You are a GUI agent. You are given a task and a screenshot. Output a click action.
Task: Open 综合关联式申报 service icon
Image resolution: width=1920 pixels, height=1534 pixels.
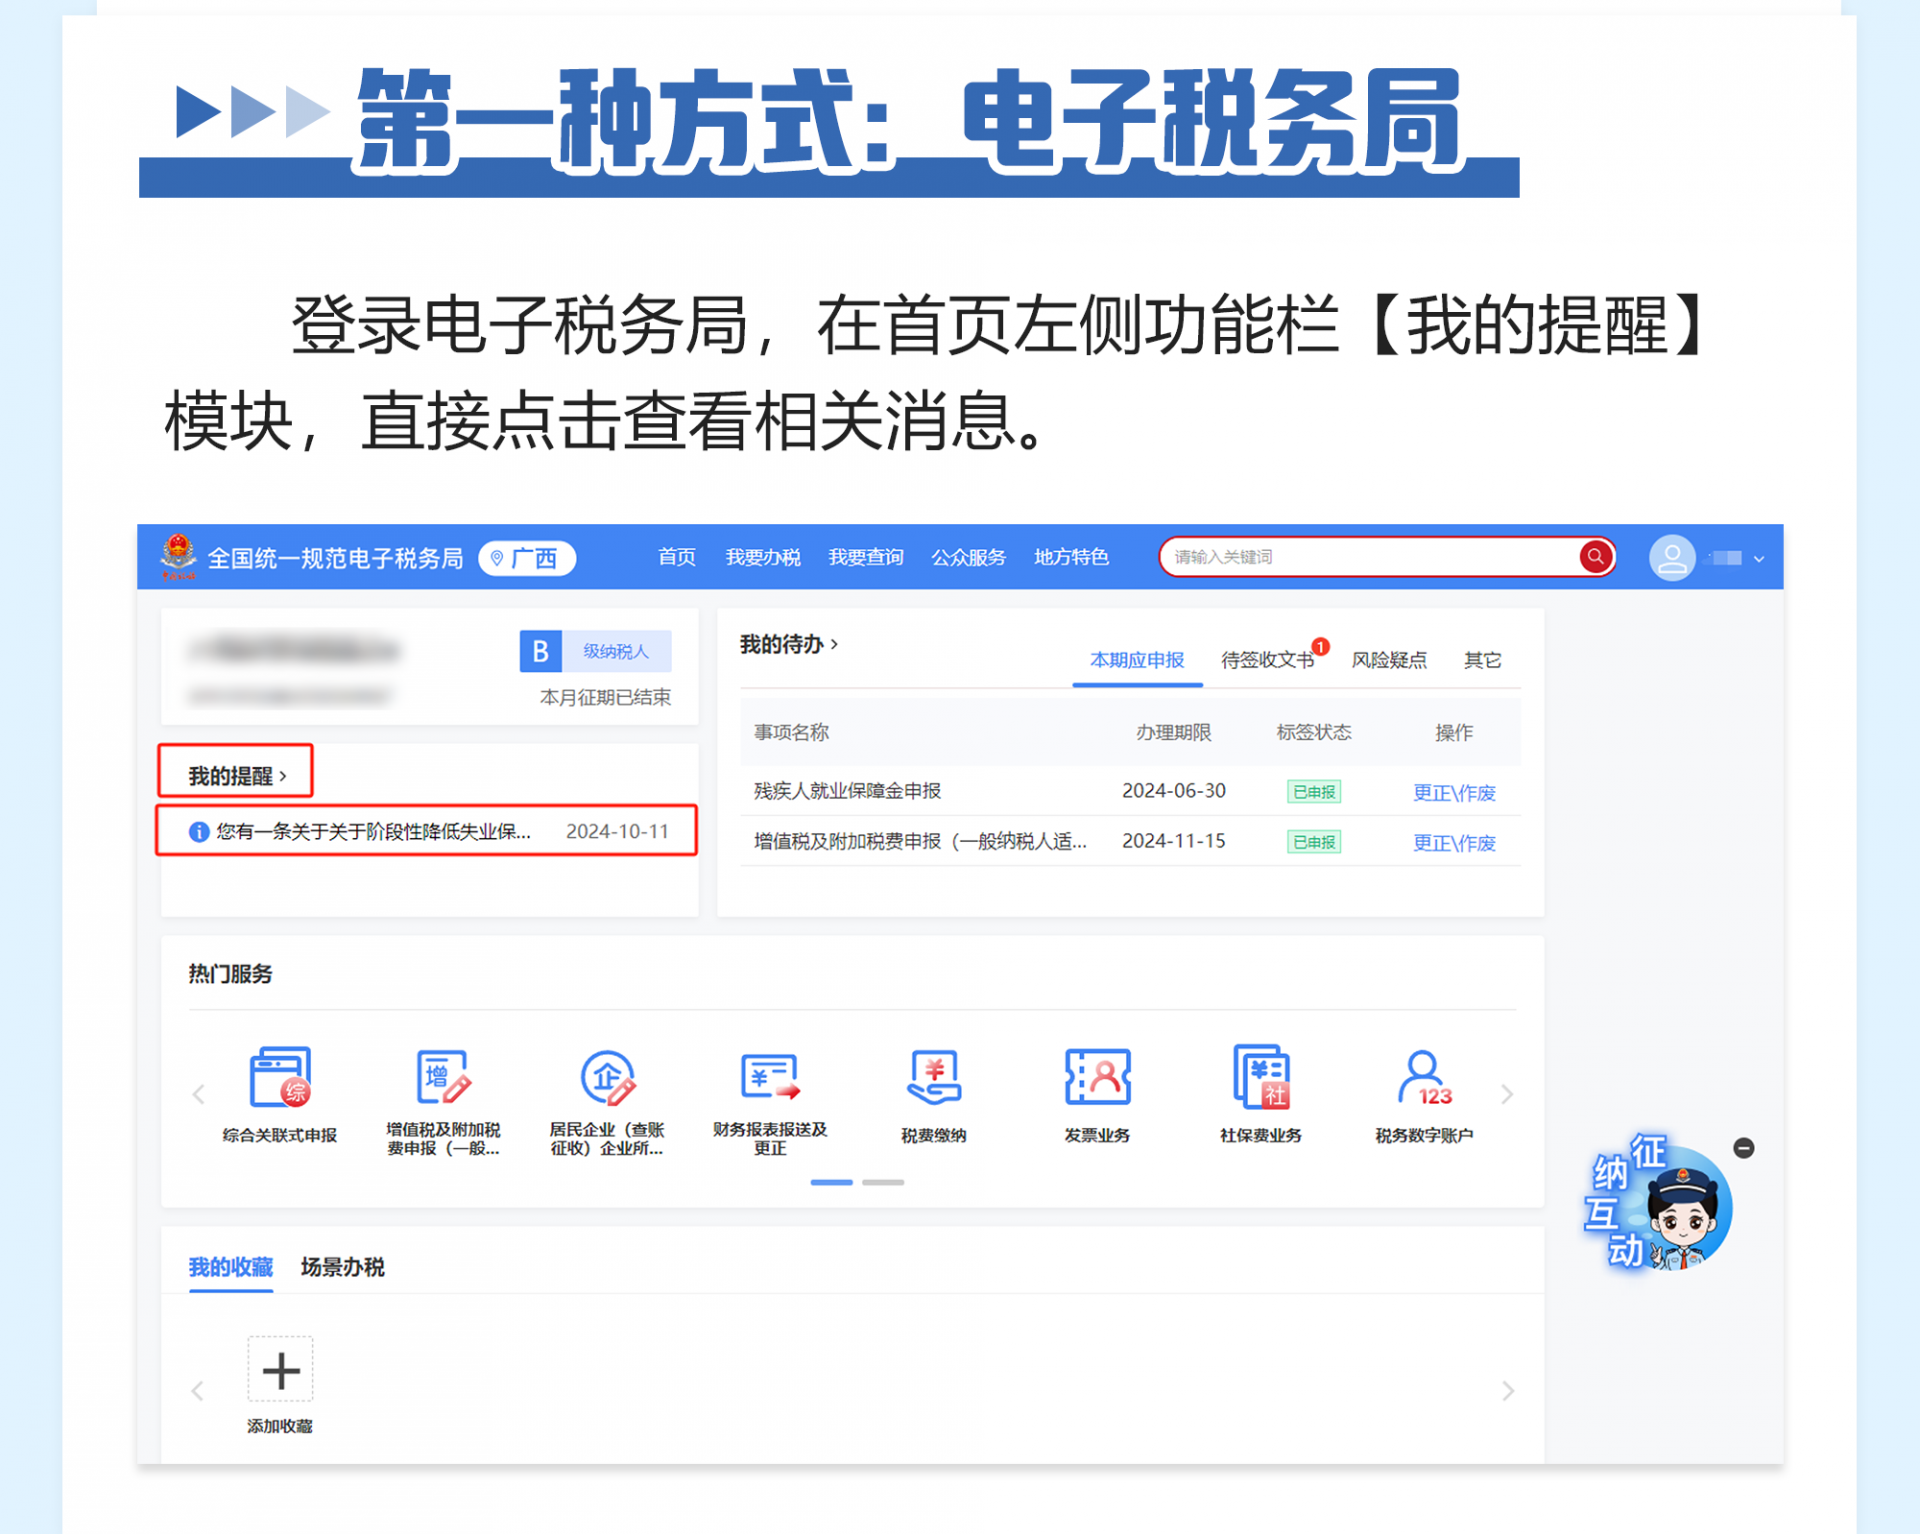click(x=280, y=1077)
